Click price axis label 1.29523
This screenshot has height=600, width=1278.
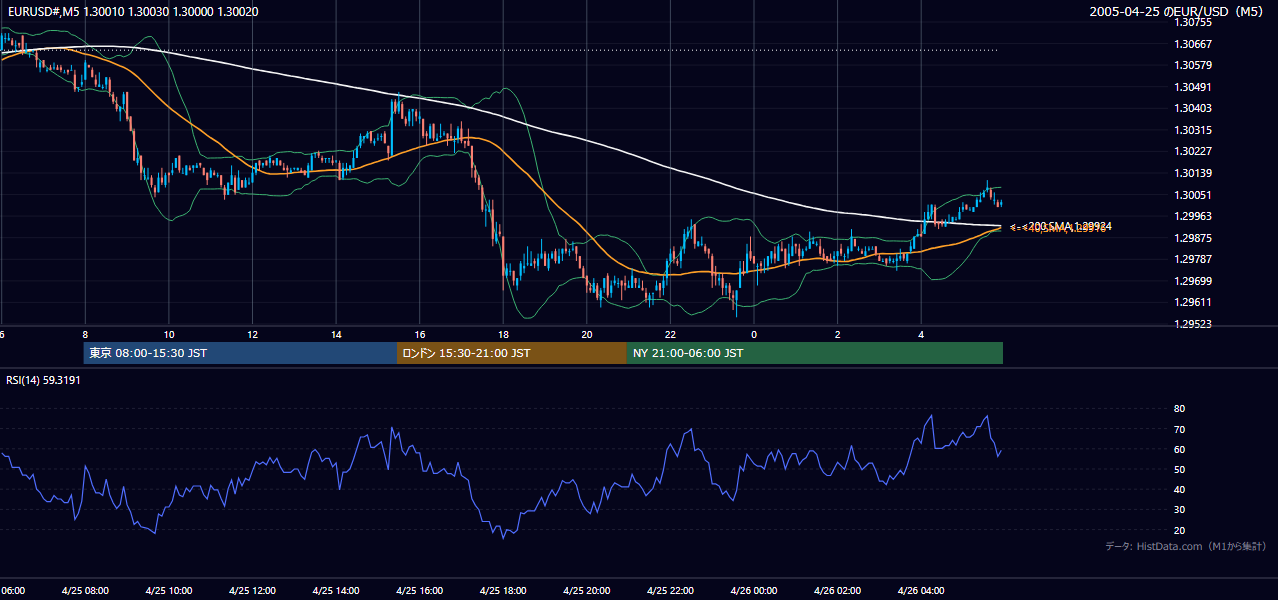1193,324
